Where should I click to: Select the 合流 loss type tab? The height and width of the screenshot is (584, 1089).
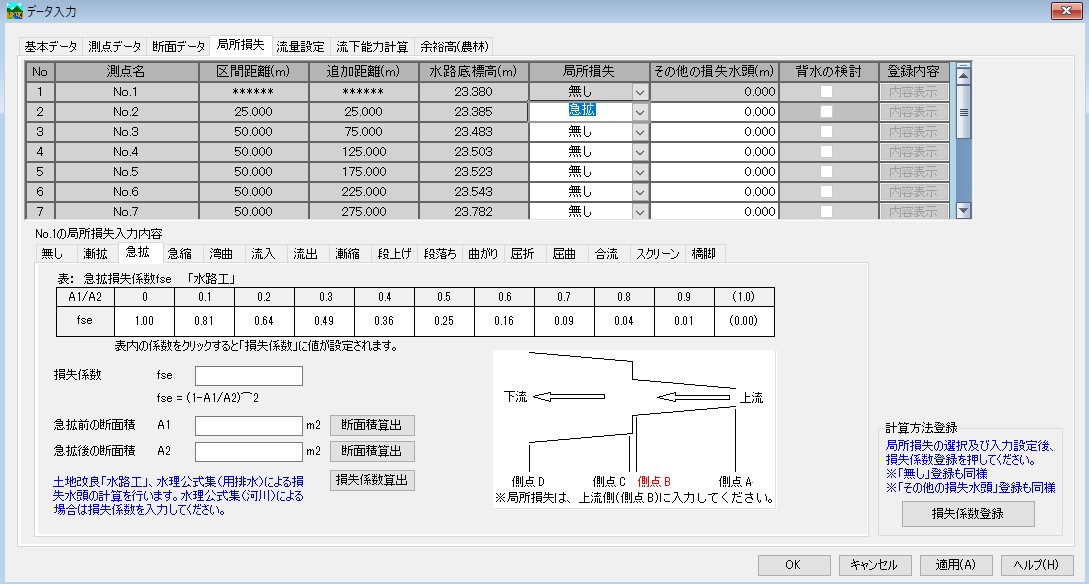[606, 253]
